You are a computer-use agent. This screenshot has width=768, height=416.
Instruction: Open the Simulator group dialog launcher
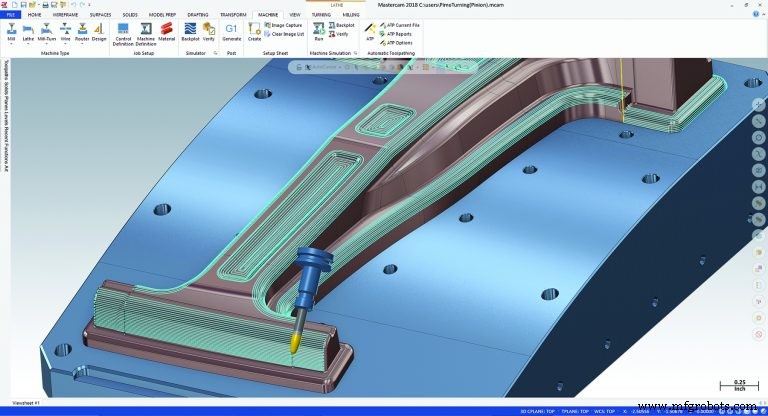pos(216,53)
